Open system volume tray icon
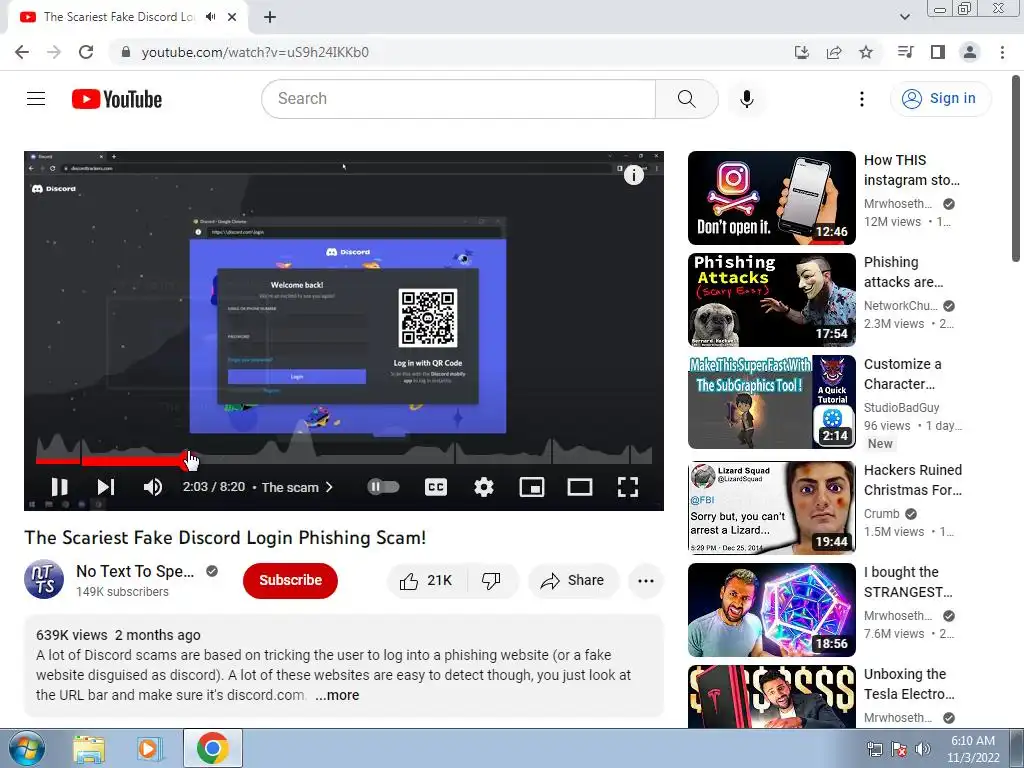 click(923, 749)
